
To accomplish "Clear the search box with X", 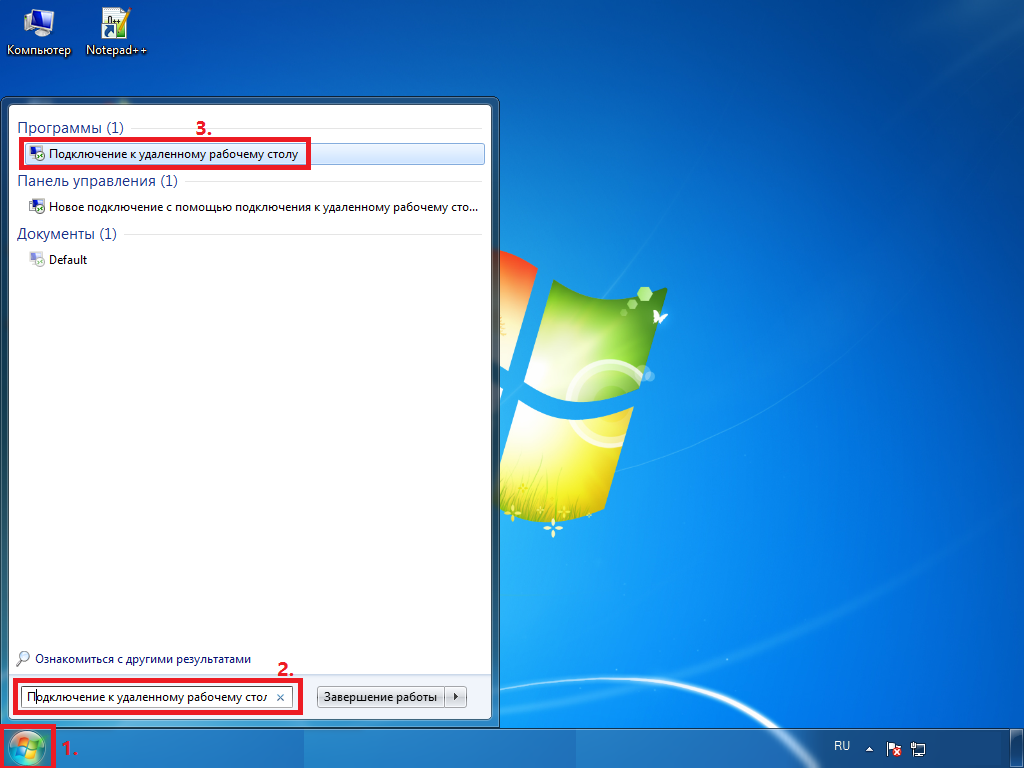I will click(281, 697).
